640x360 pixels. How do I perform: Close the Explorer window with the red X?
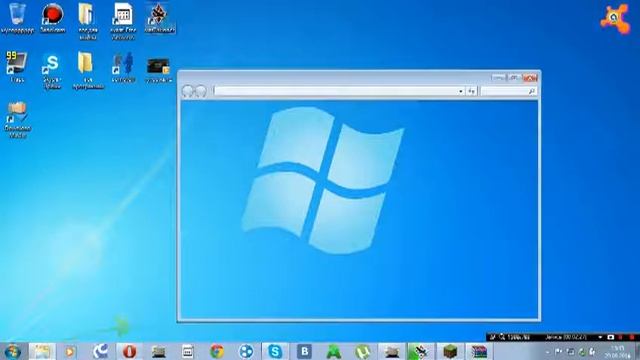point(530,77)
